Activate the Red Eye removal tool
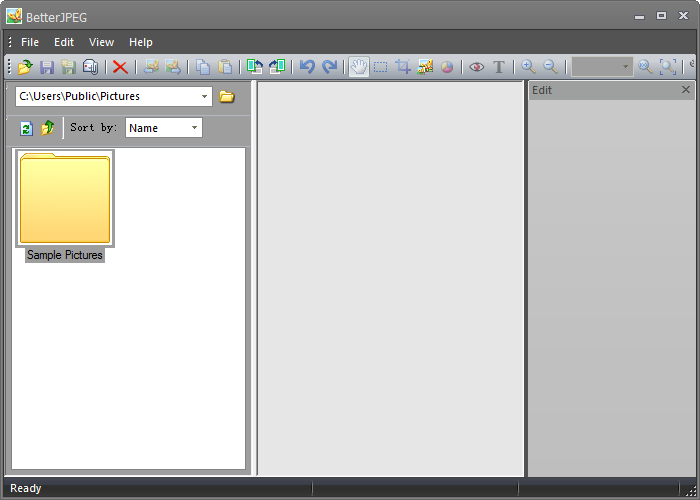The height and width of the screenshot is (500, 700). point(477,67)
